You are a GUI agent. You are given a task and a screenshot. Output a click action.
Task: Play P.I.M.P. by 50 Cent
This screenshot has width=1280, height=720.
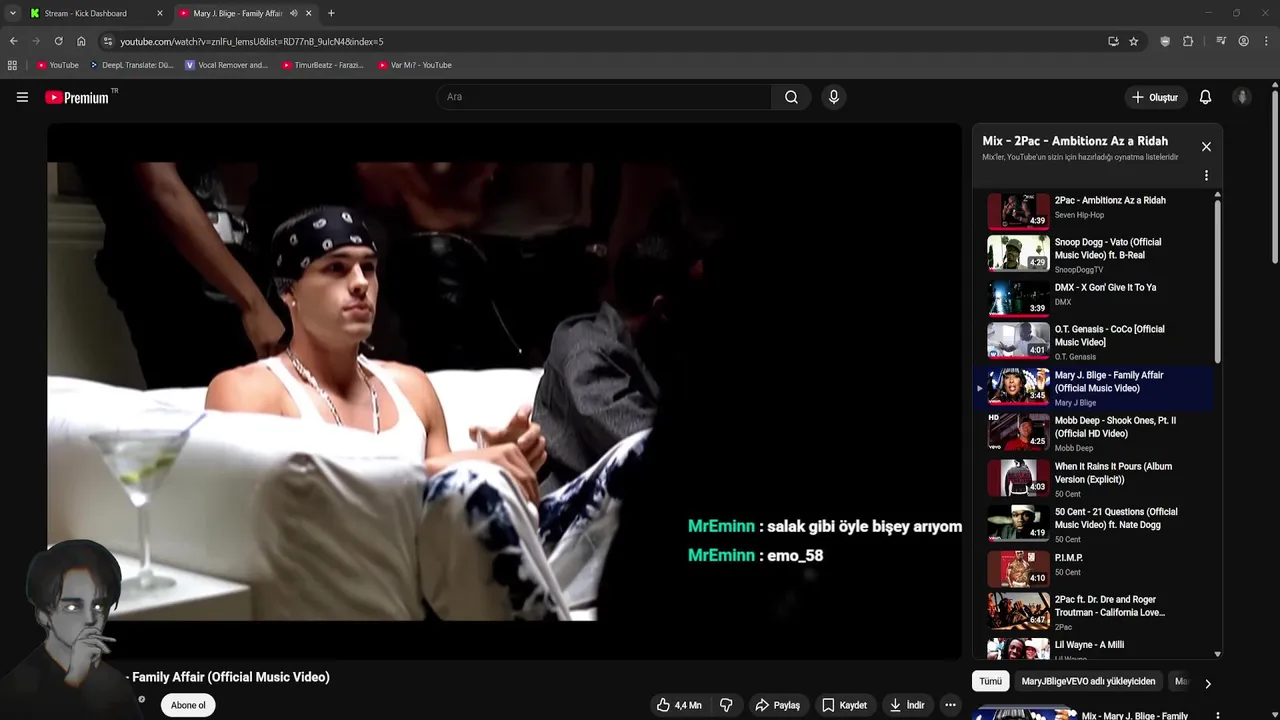[x=1093, y=568]
